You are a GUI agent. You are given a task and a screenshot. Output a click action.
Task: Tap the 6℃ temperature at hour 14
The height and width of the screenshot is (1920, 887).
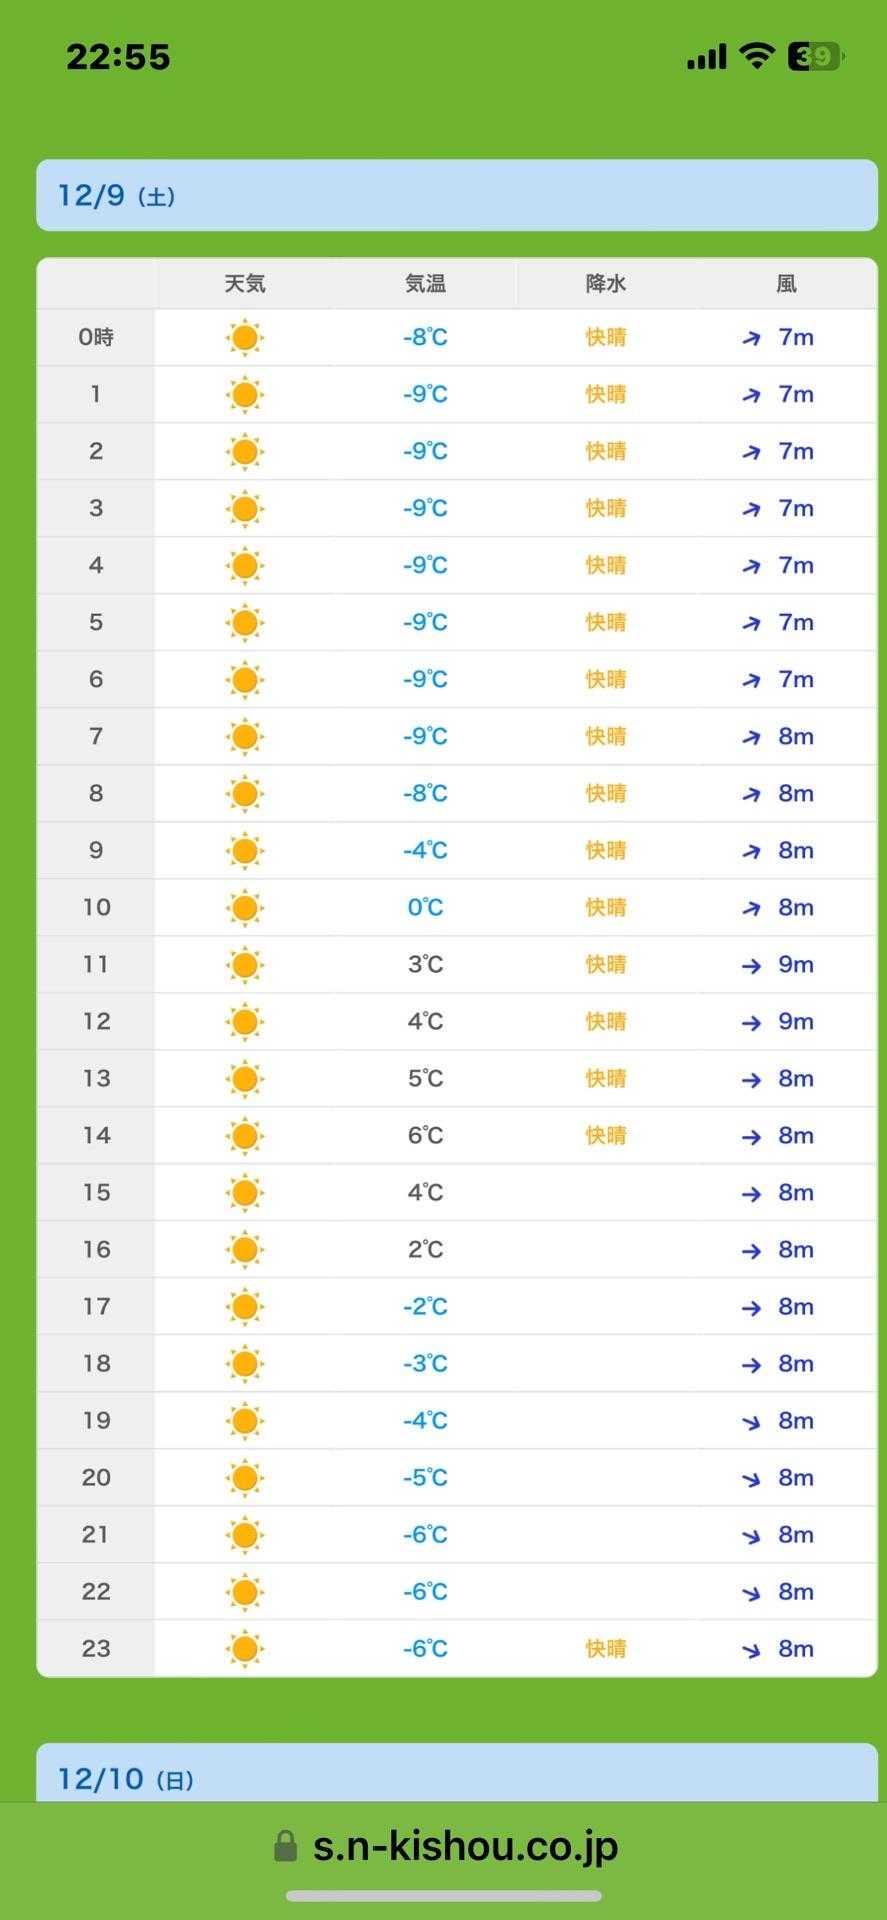[425, 1135]
